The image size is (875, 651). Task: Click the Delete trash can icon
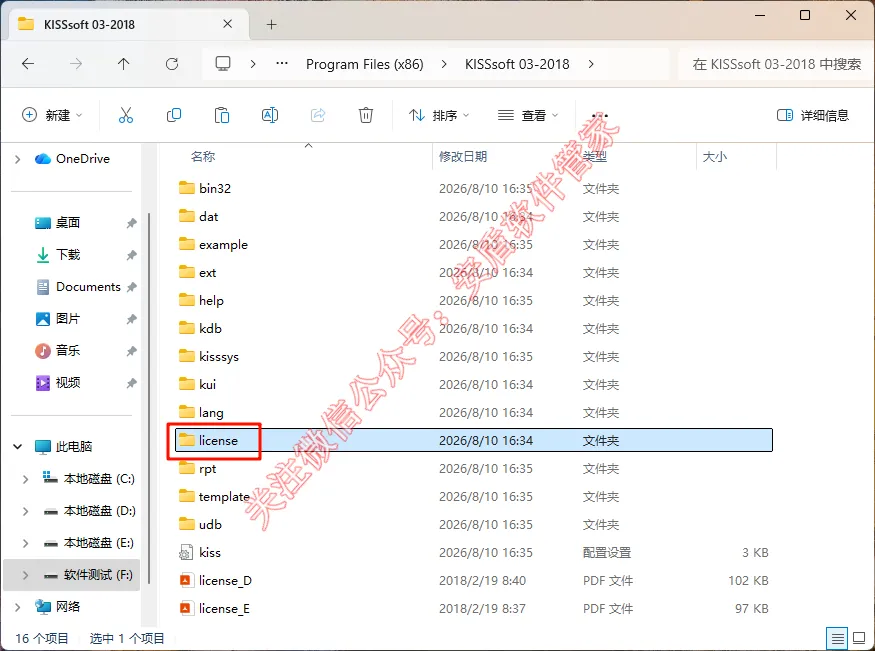(x=366, y=115)
